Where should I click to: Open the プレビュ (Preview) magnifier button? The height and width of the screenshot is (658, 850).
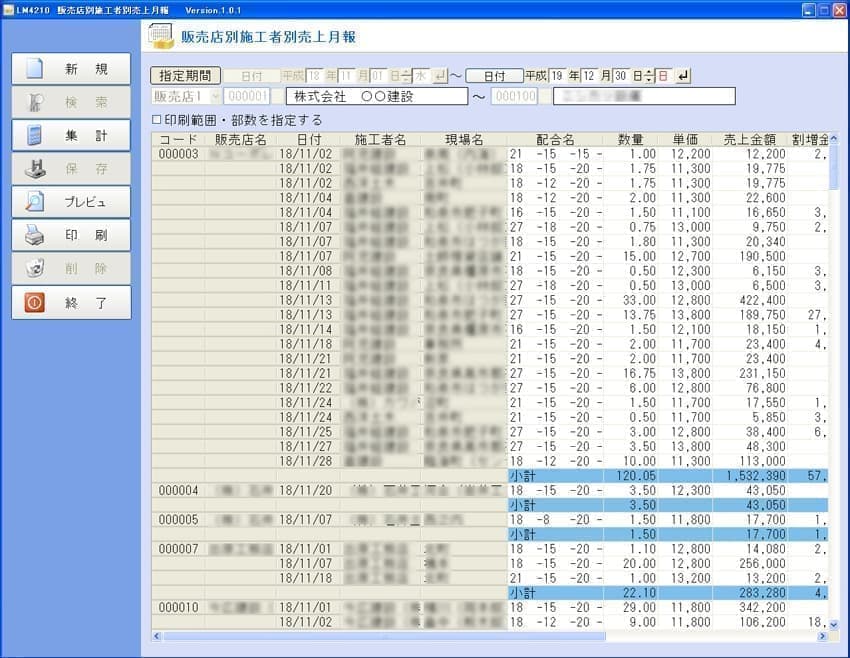click(x=71, y=202)
